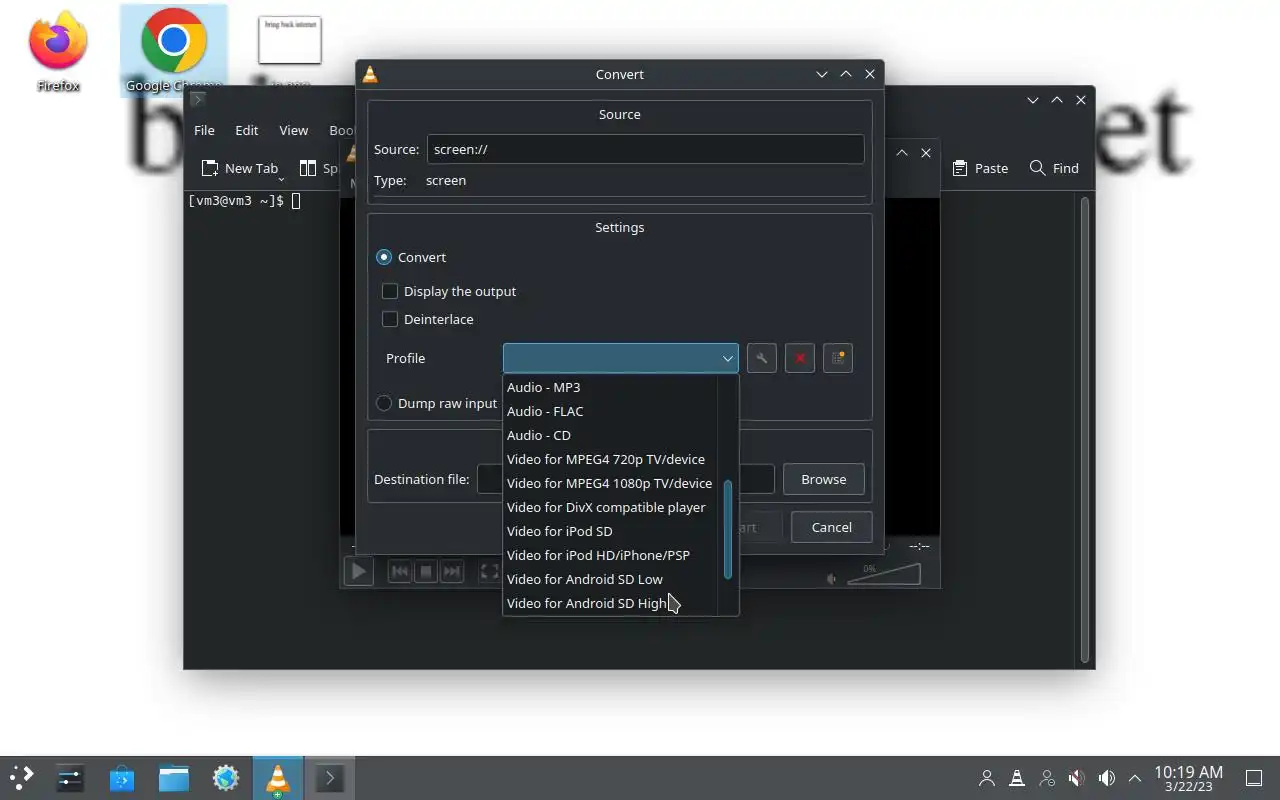Click the profile list scrollbar
This screenshot has height=800, width=1280.
tap(728, 529)
